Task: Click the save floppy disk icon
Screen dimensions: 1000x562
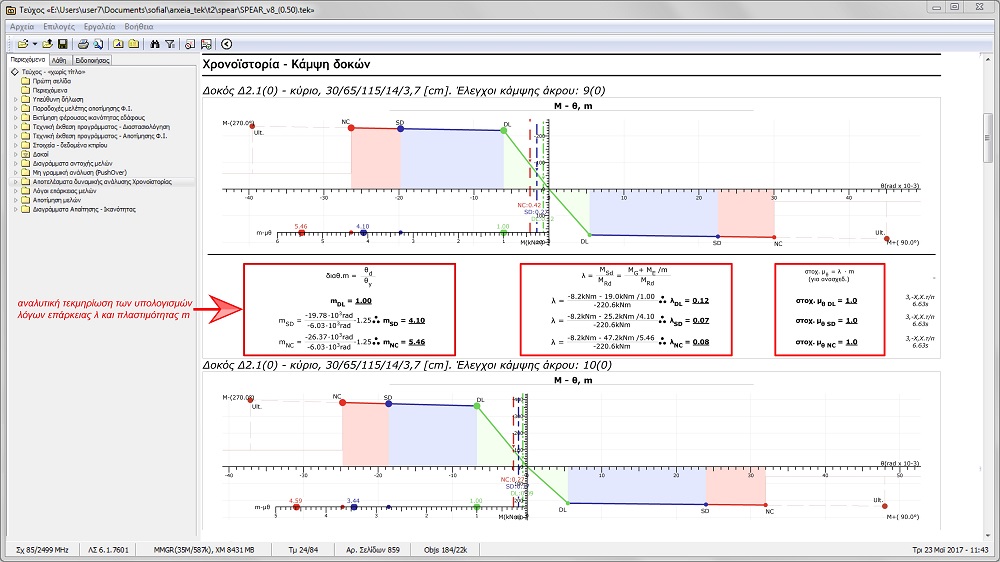Action: click(62, 44)
